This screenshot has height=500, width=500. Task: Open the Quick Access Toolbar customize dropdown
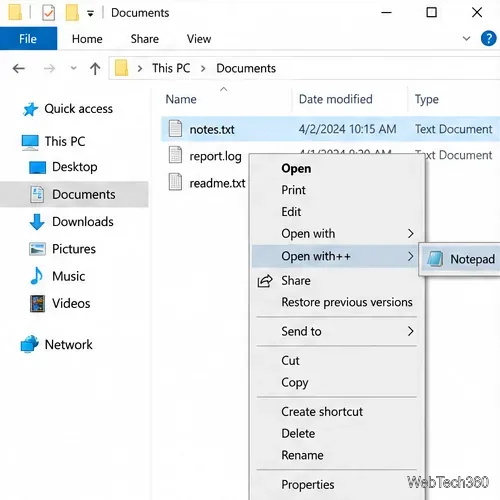point(90,14)
